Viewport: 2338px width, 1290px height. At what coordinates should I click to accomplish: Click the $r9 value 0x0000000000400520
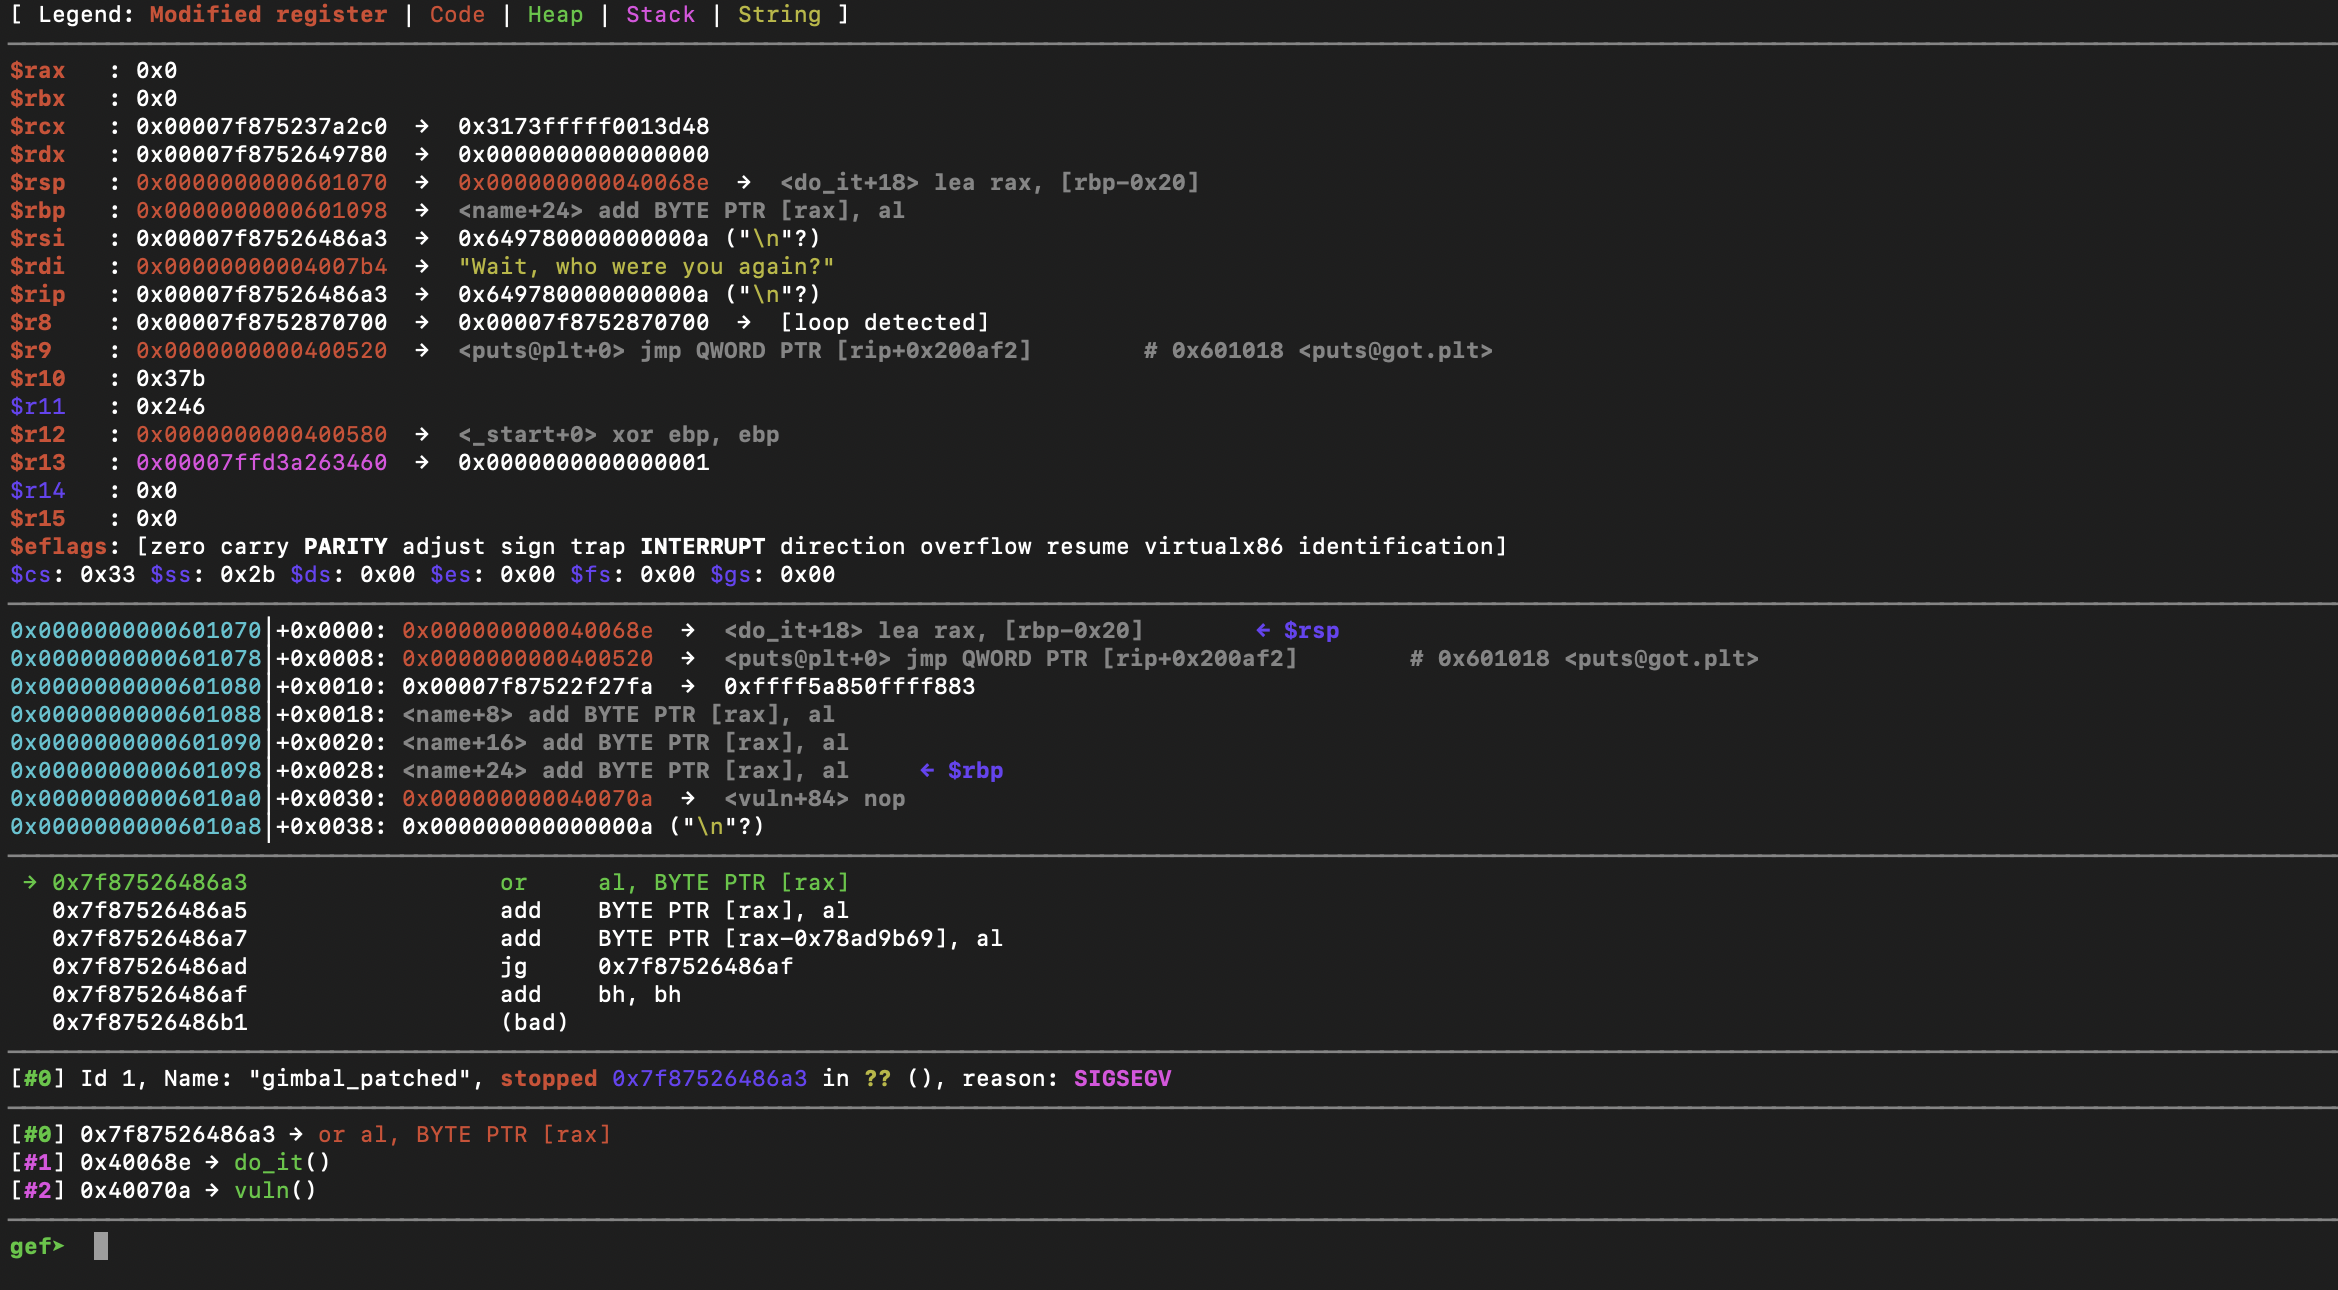pyautogui.click(x=262, y=351)
